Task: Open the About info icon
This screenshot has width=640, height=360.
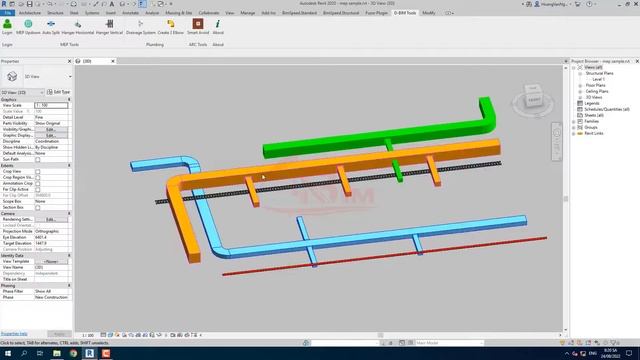Action: pos(218,24)
